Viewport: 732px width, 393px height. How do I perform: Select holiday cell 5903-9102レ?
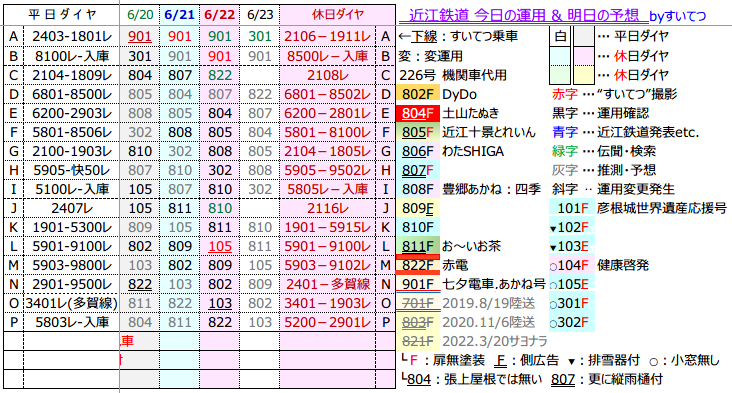(x=328, y=266)
